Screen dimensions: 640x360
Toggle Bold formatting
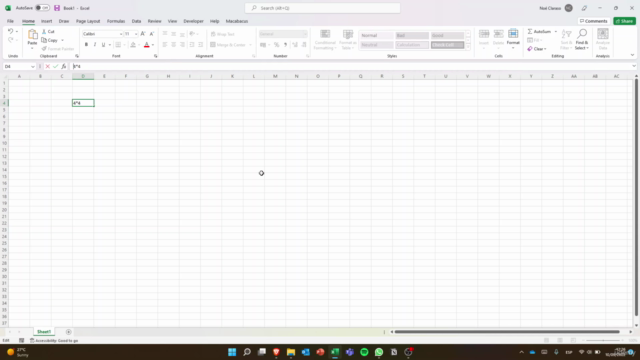(86, 44)
